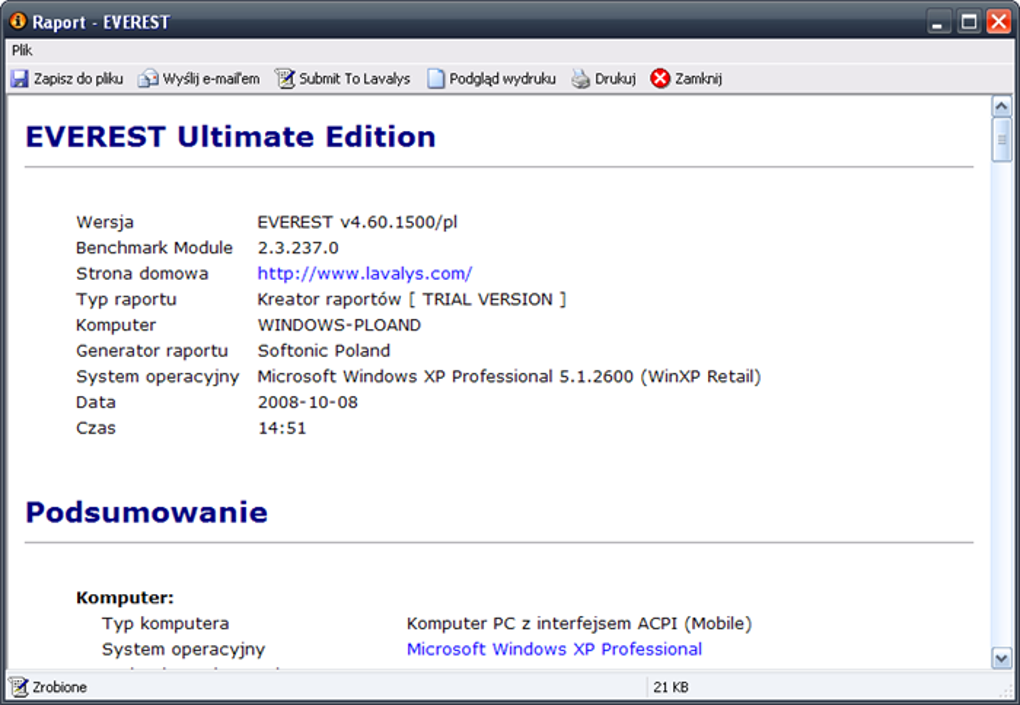Image resolution: width=1020 pixels, height=705 pixels.
Task: Click the Komputer entry WINDOWS-PLOAND
Action: coord(339,324)
